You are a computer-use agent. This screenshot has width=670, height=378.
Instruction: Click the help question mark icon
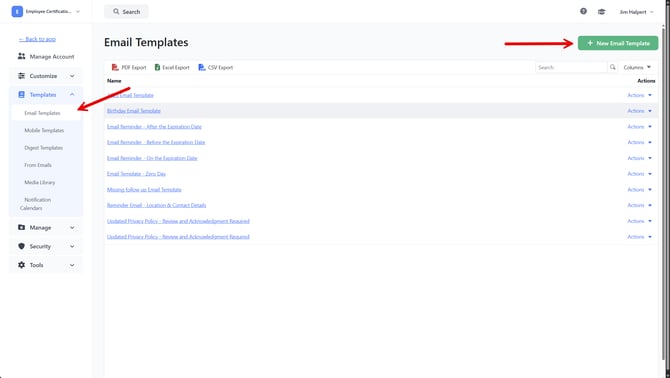(583, 12)
